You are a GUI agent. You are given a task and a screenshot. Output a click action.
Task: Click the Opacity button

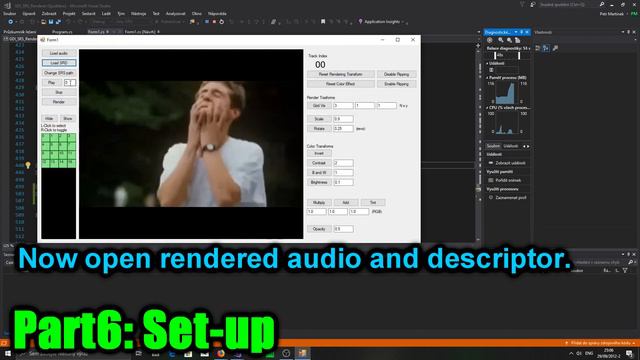pos(319,229)
